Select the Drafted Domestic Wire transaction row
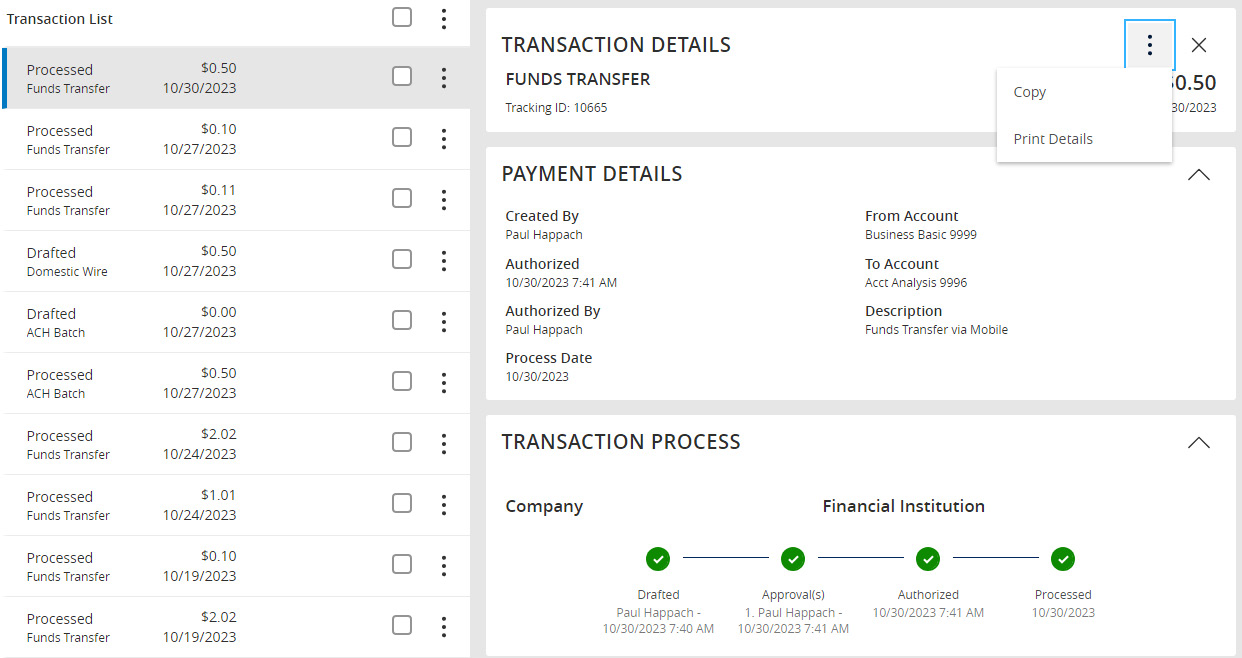 click(150, 260)
